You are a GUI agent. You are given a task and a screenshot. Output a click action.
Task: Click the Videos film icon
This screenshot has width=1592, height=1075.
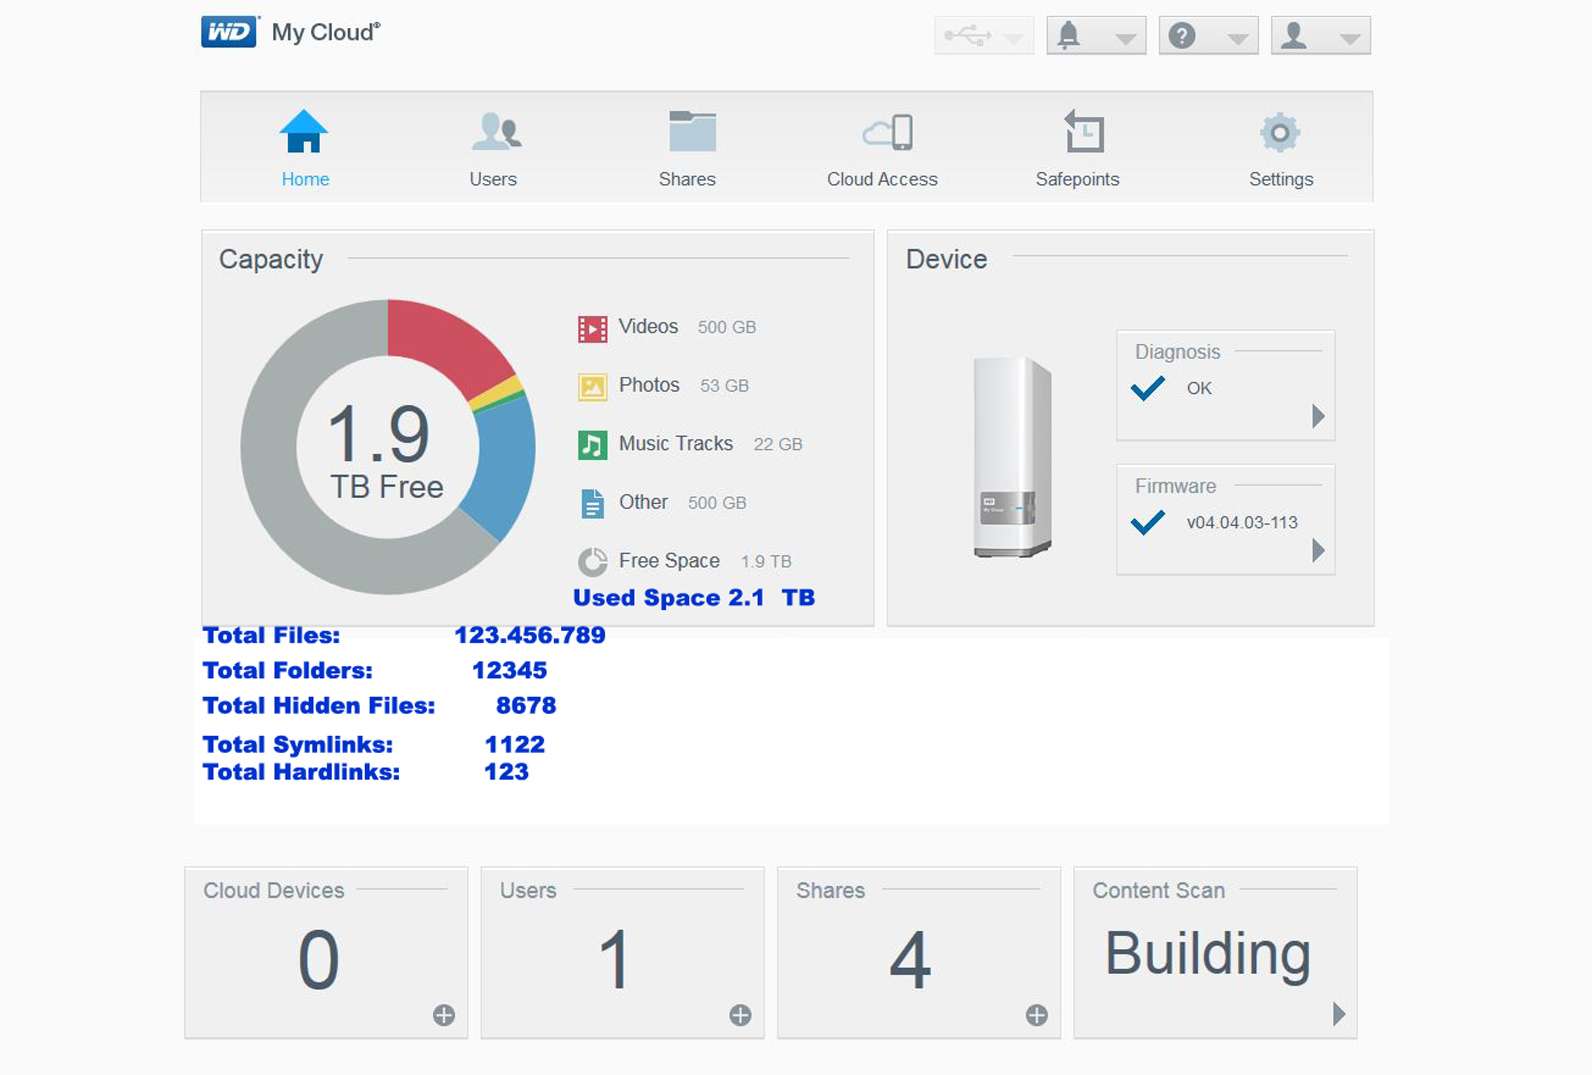pos(593,329)
